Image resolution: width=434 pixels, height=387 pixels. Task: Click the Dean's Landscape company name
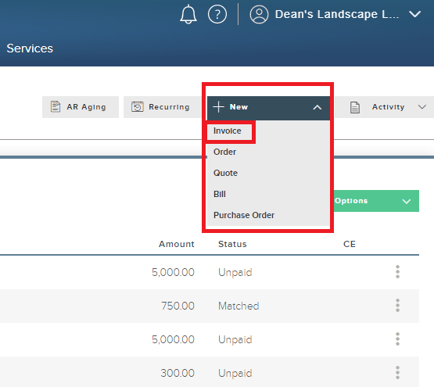337,14
